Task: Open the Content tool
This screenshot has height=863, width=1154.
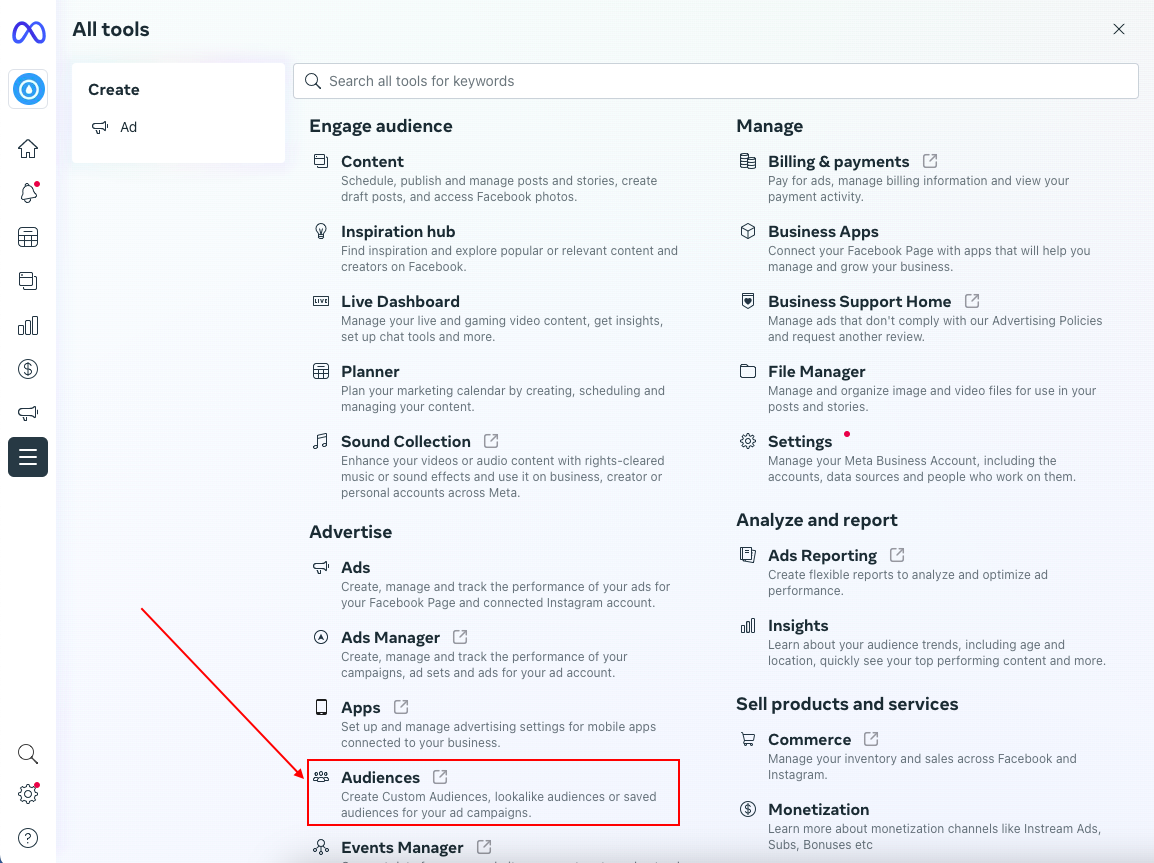Action: 372,162
